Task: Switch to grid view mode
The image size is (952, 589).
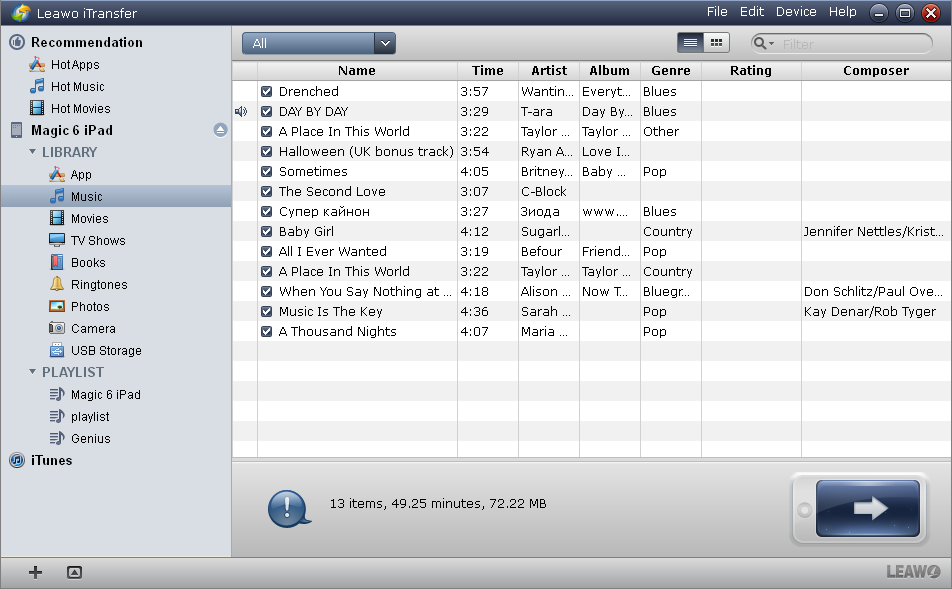Action: (x=715, y=42)
